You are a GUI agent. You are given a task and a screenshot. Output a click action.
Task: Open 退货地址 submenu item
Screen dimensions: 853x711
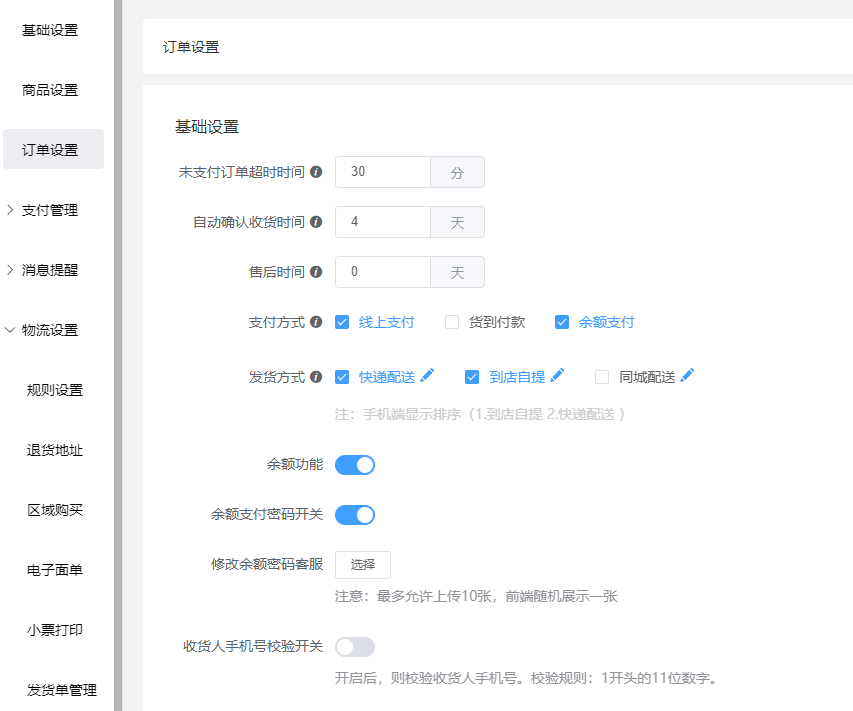click(55, 450)
